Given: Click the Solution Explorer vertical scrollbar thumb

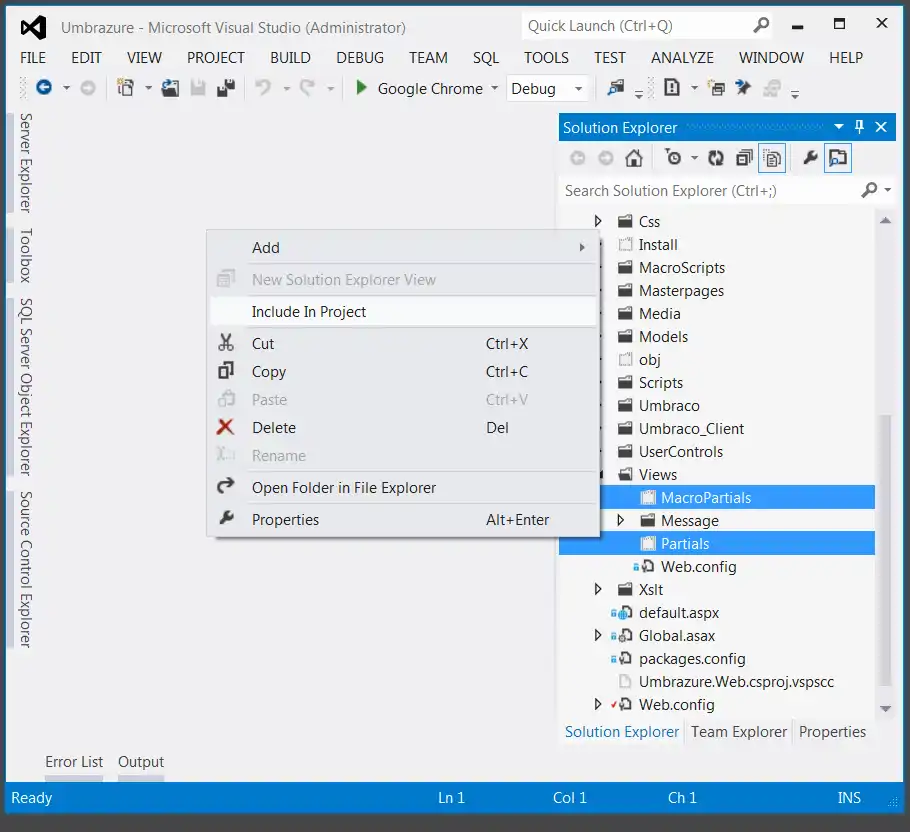Looking at the screenshot, I should coord(885,550).
